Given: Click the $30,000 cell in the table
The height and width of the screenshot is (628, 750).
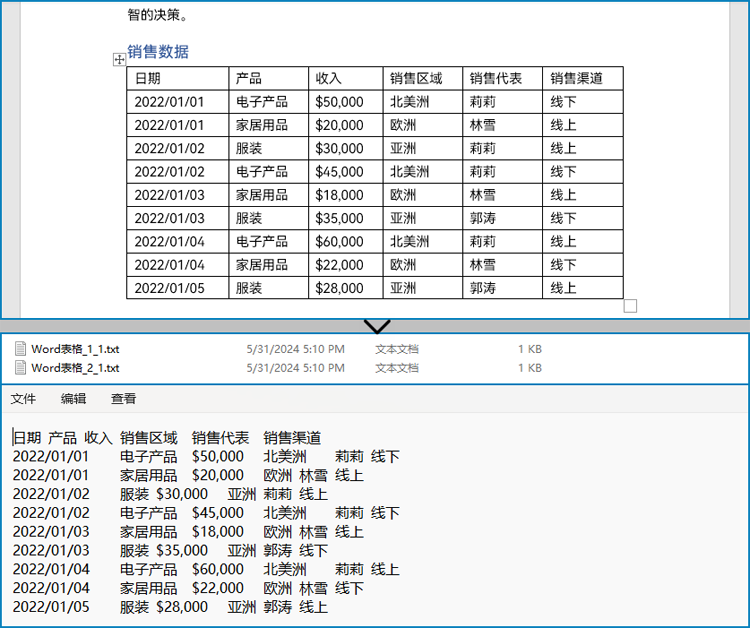Looking at the screenshot, I should (x=345, y=148).
